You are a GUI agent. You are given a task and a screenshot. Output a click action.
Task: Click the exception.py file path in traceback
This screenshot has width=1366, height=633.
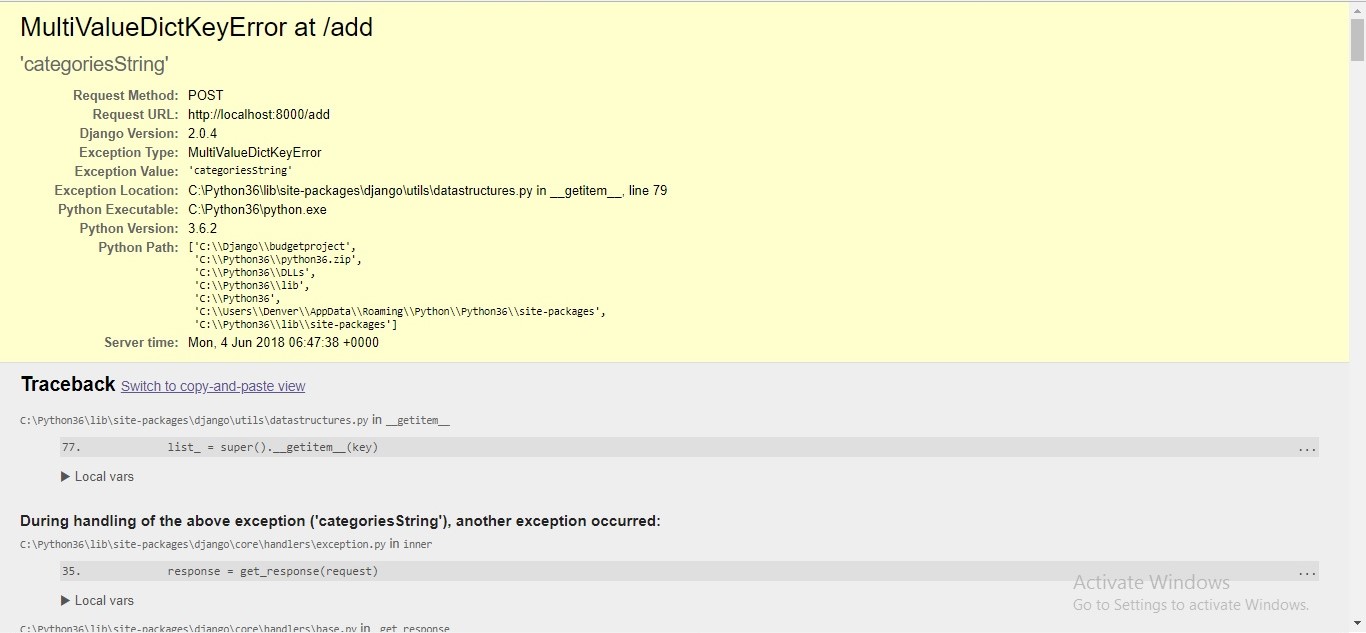tap(203, 545)
